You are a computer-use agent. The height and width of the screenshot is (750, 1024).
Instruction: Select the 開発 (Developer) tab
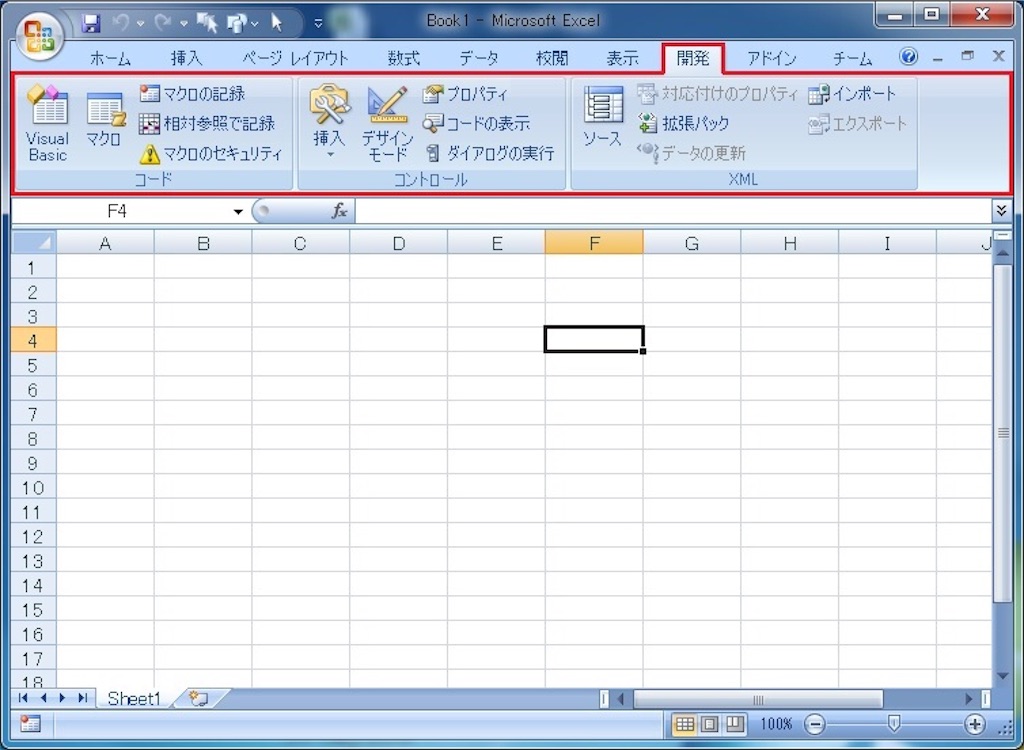pyautogui.click(x=693, y=59)
